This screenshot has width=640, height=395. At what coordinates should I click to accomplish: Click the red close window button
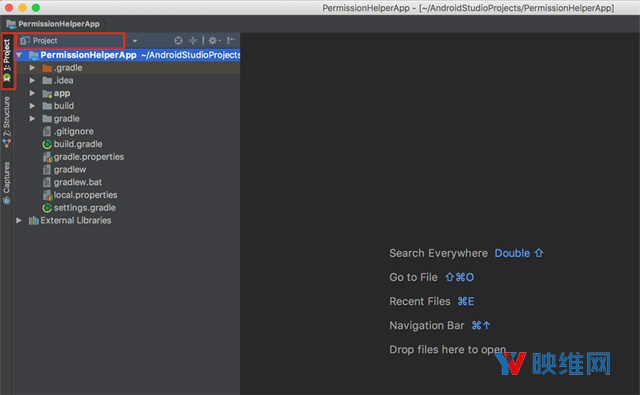coord(9,7)
